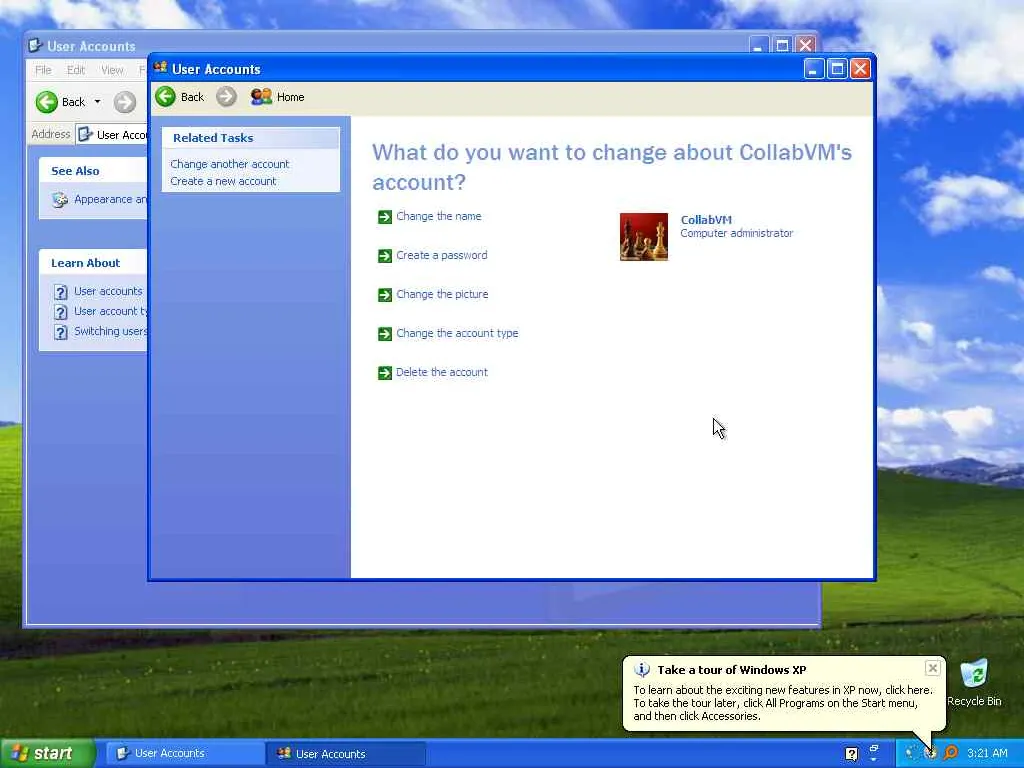Close the Take a tour balloon
The image size is (1024, 768).
[933, 667]
